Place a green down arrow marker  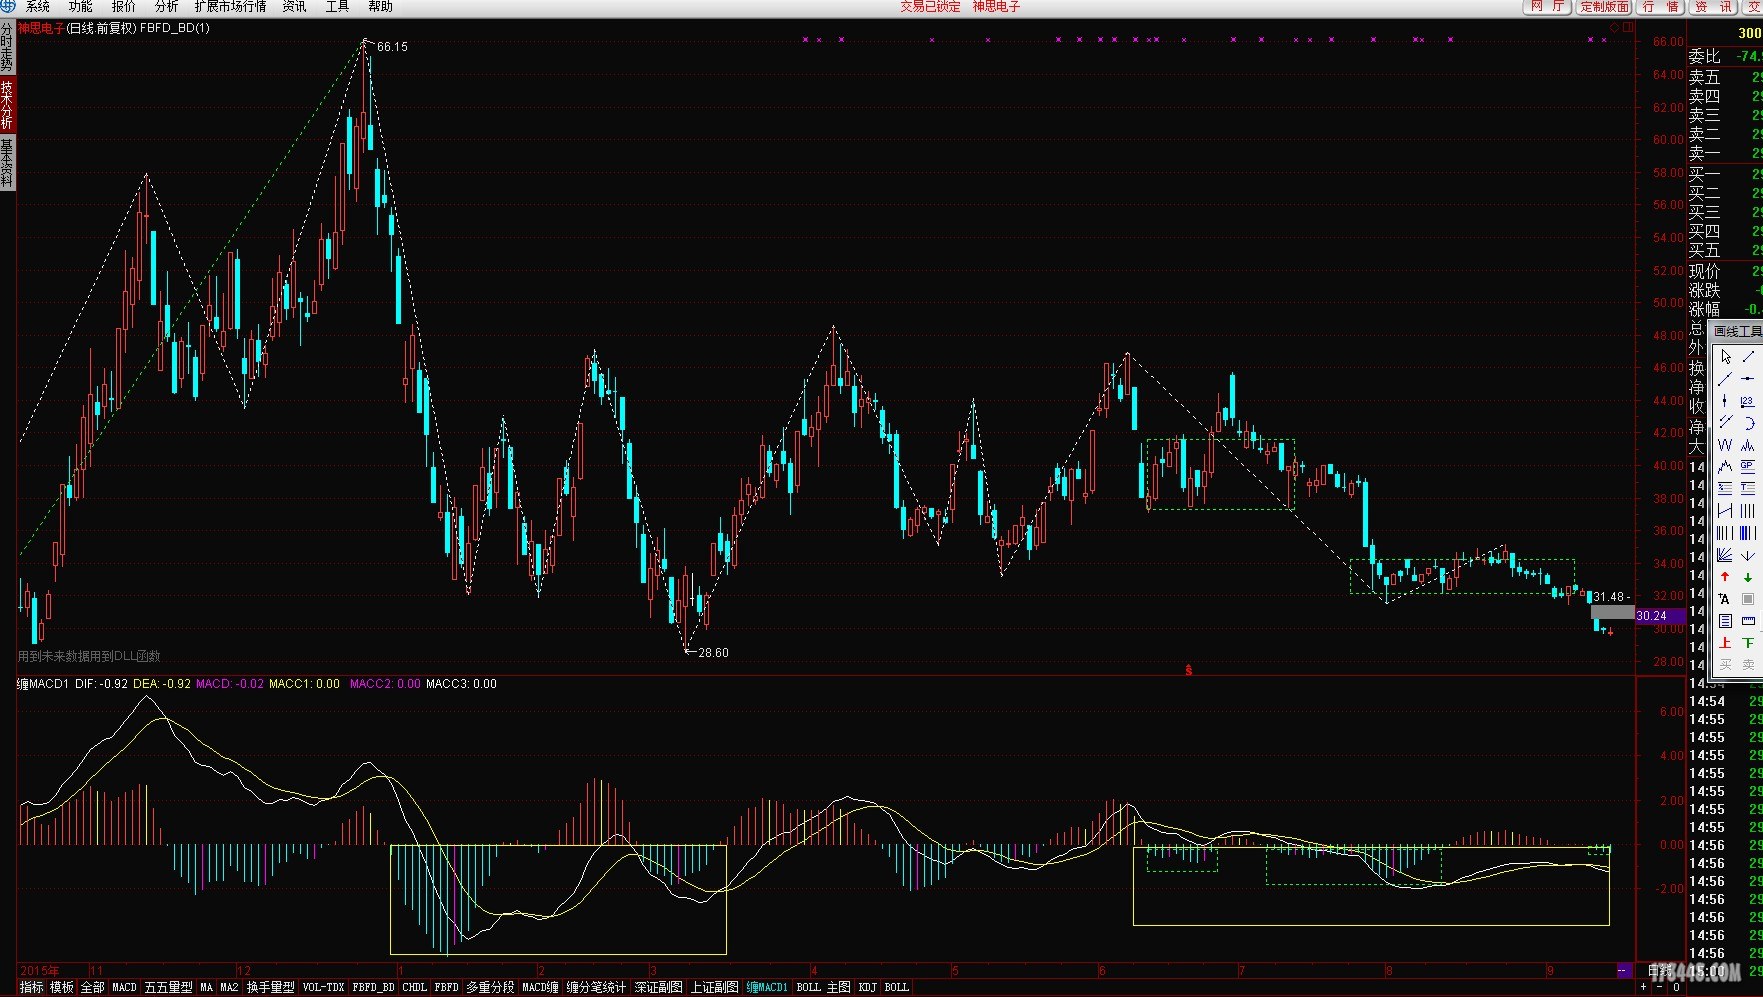click(x=1748, y=577)
